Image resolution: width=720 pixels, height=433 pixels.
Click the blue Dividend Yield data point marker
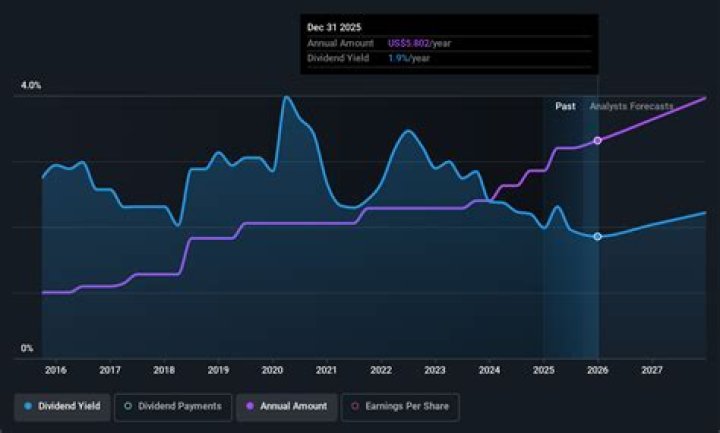click(x=598, y=236)
